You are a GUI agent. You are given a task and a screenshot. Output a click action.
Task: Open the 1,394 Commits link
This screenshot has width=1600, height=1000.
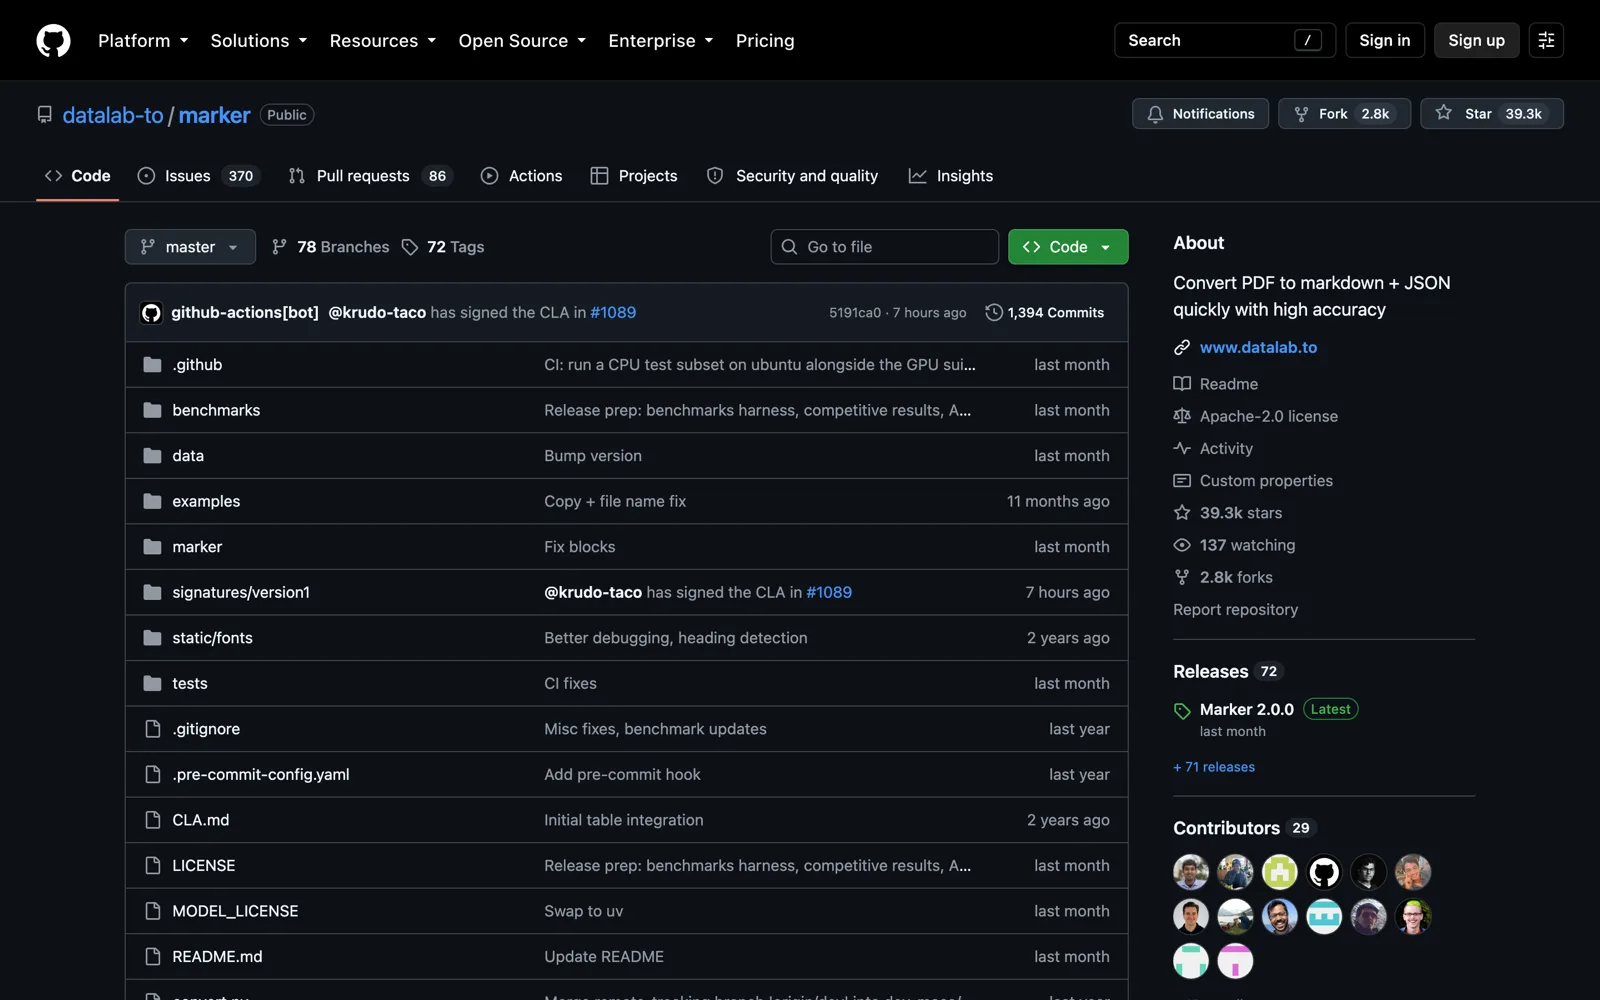click(x=1045, y=313)
